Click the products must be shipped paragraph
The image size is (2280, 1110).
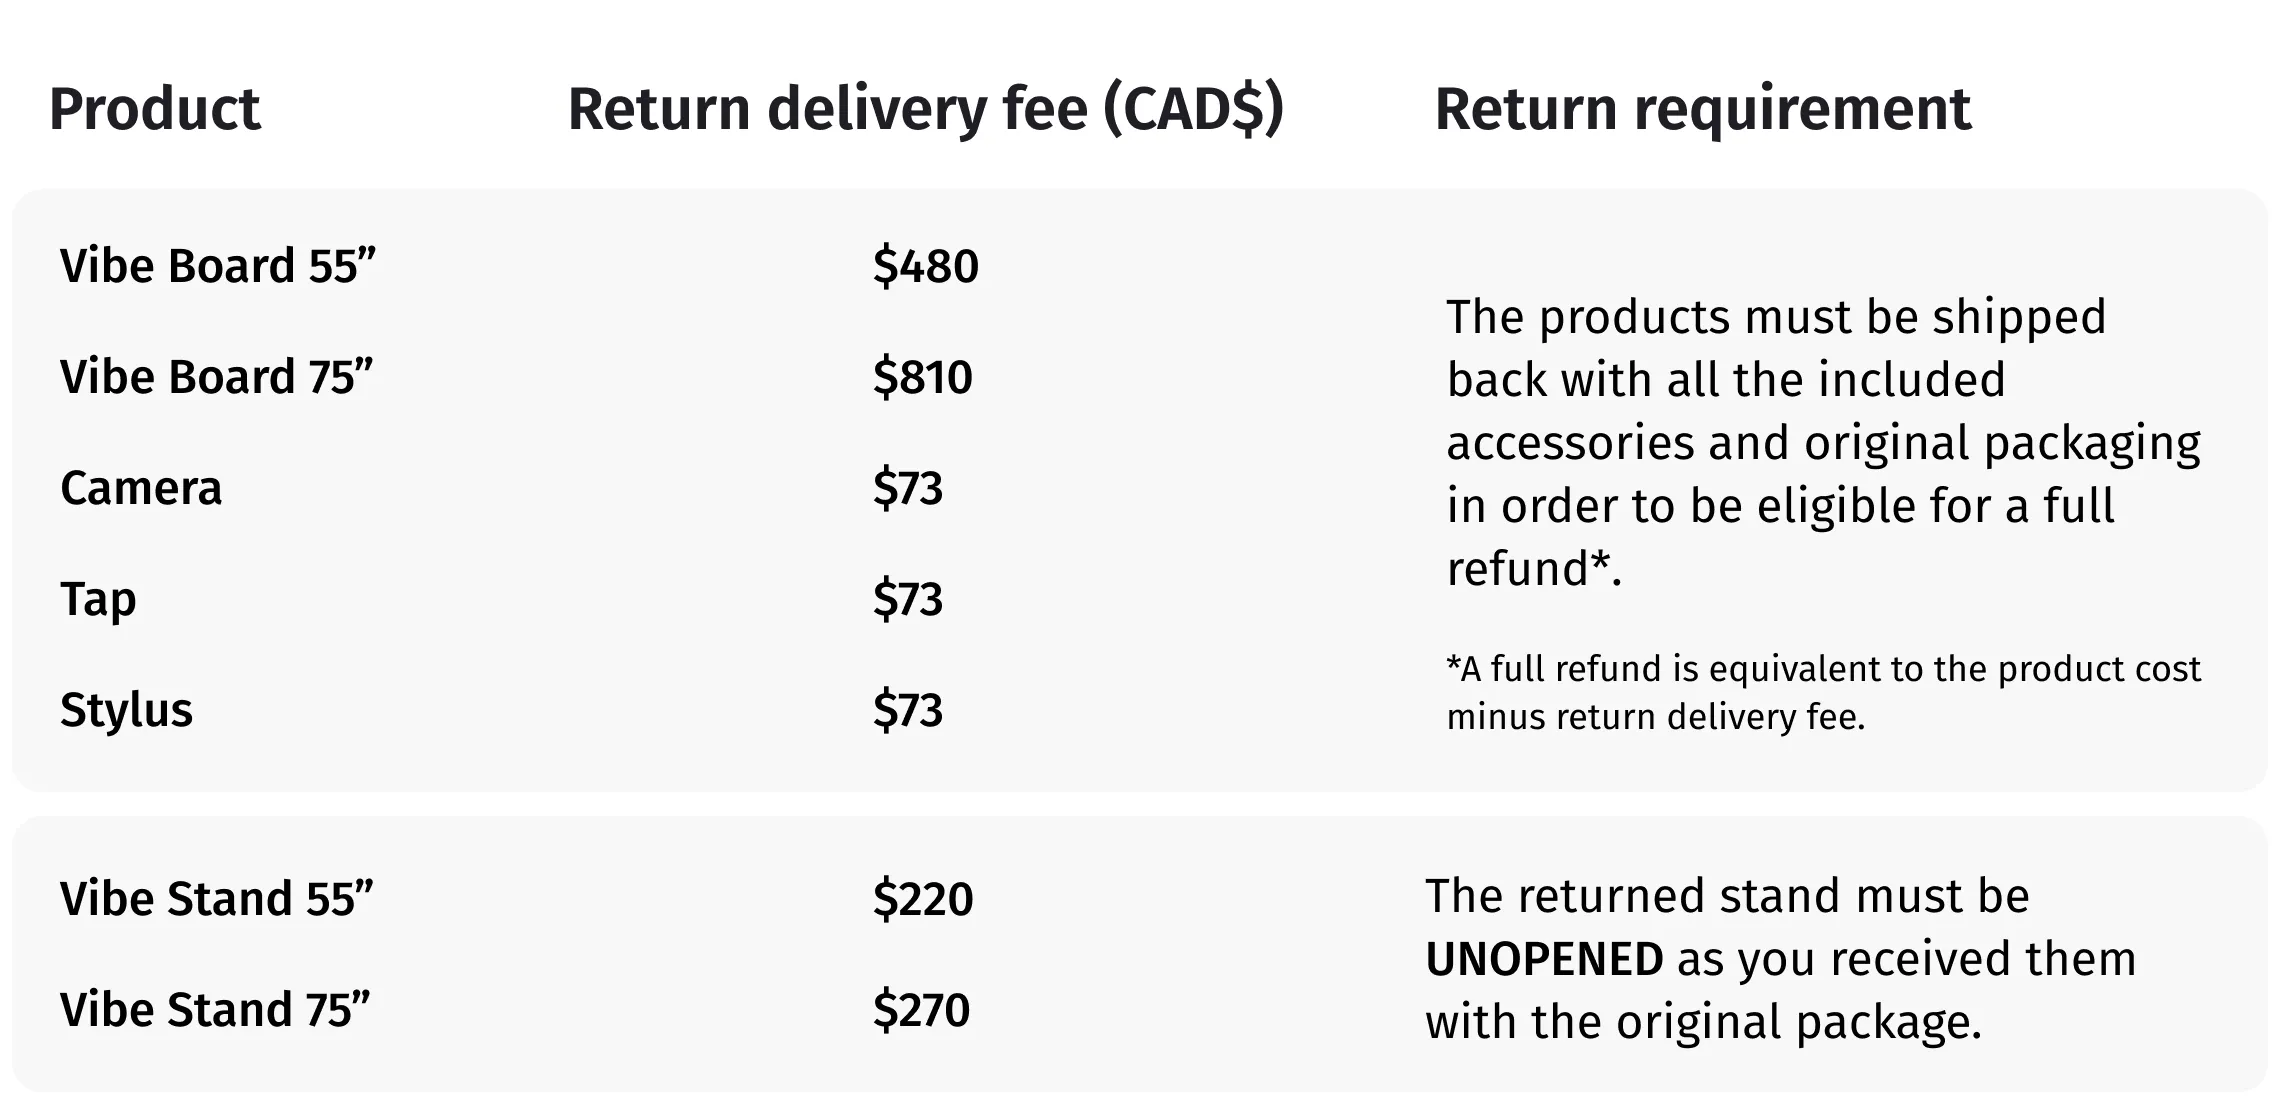[1824, 443]
